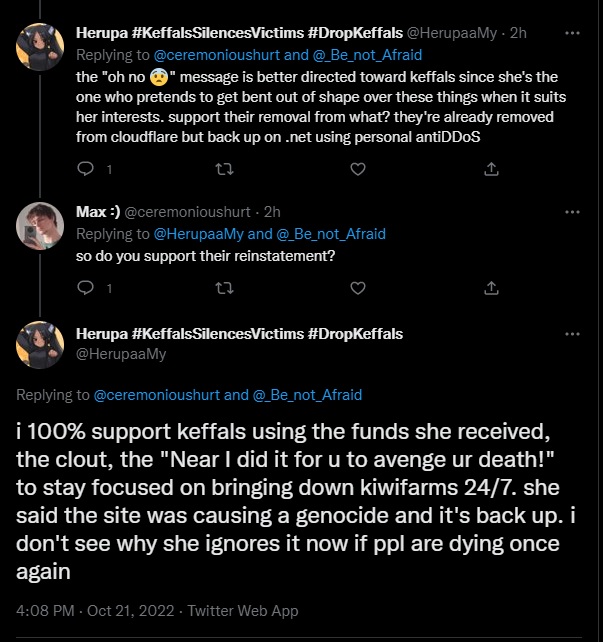Image resolution: width=603 pixels, height=642 pixels.
Task: Click the 2h timestamp on Herupa's first tweet
Action: pyautogui.click(x=518, y=33)
